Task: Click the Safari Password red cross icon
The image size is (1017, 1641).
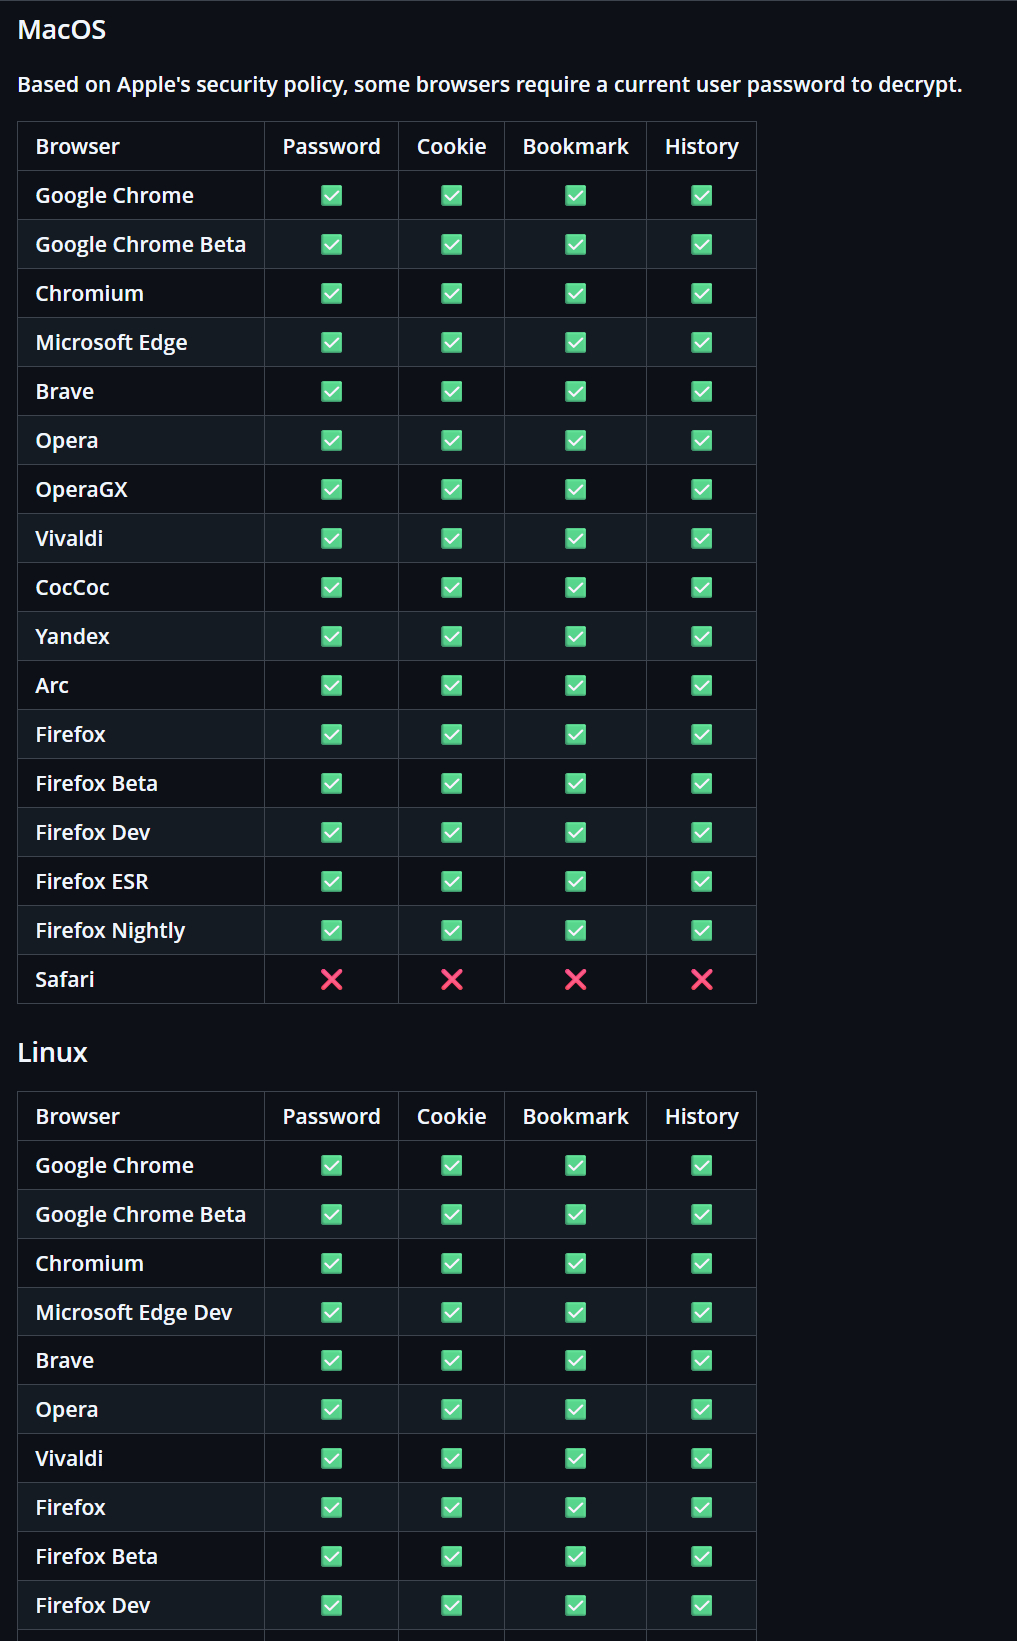Action: 332,980
